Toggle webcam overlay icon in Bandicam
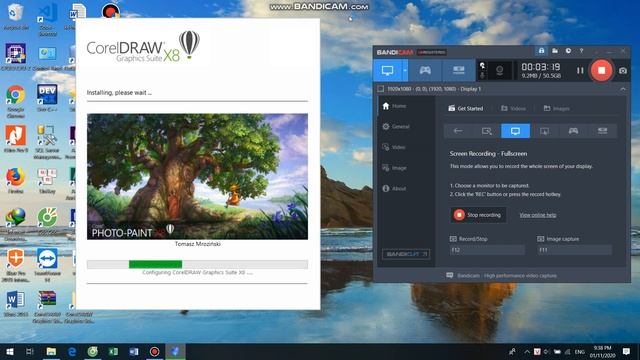Viewport: 640px width, 360px height. [x=500, y=71]
